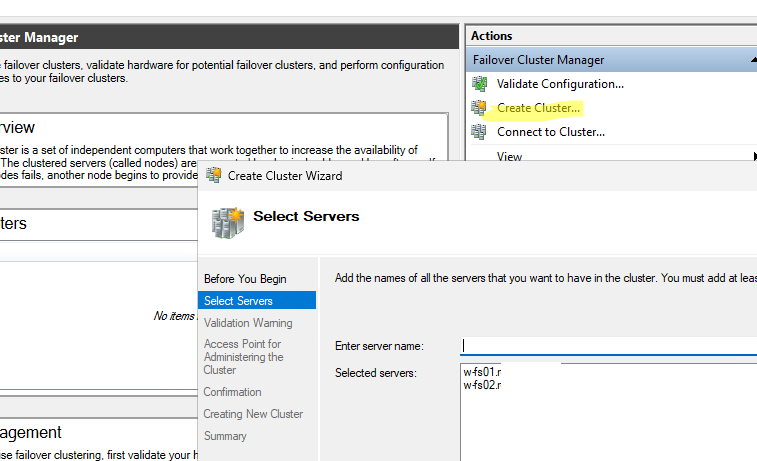Select w-fs02.r in Selected servers list
Screen dimensions: 757x461
click(482, 384)
